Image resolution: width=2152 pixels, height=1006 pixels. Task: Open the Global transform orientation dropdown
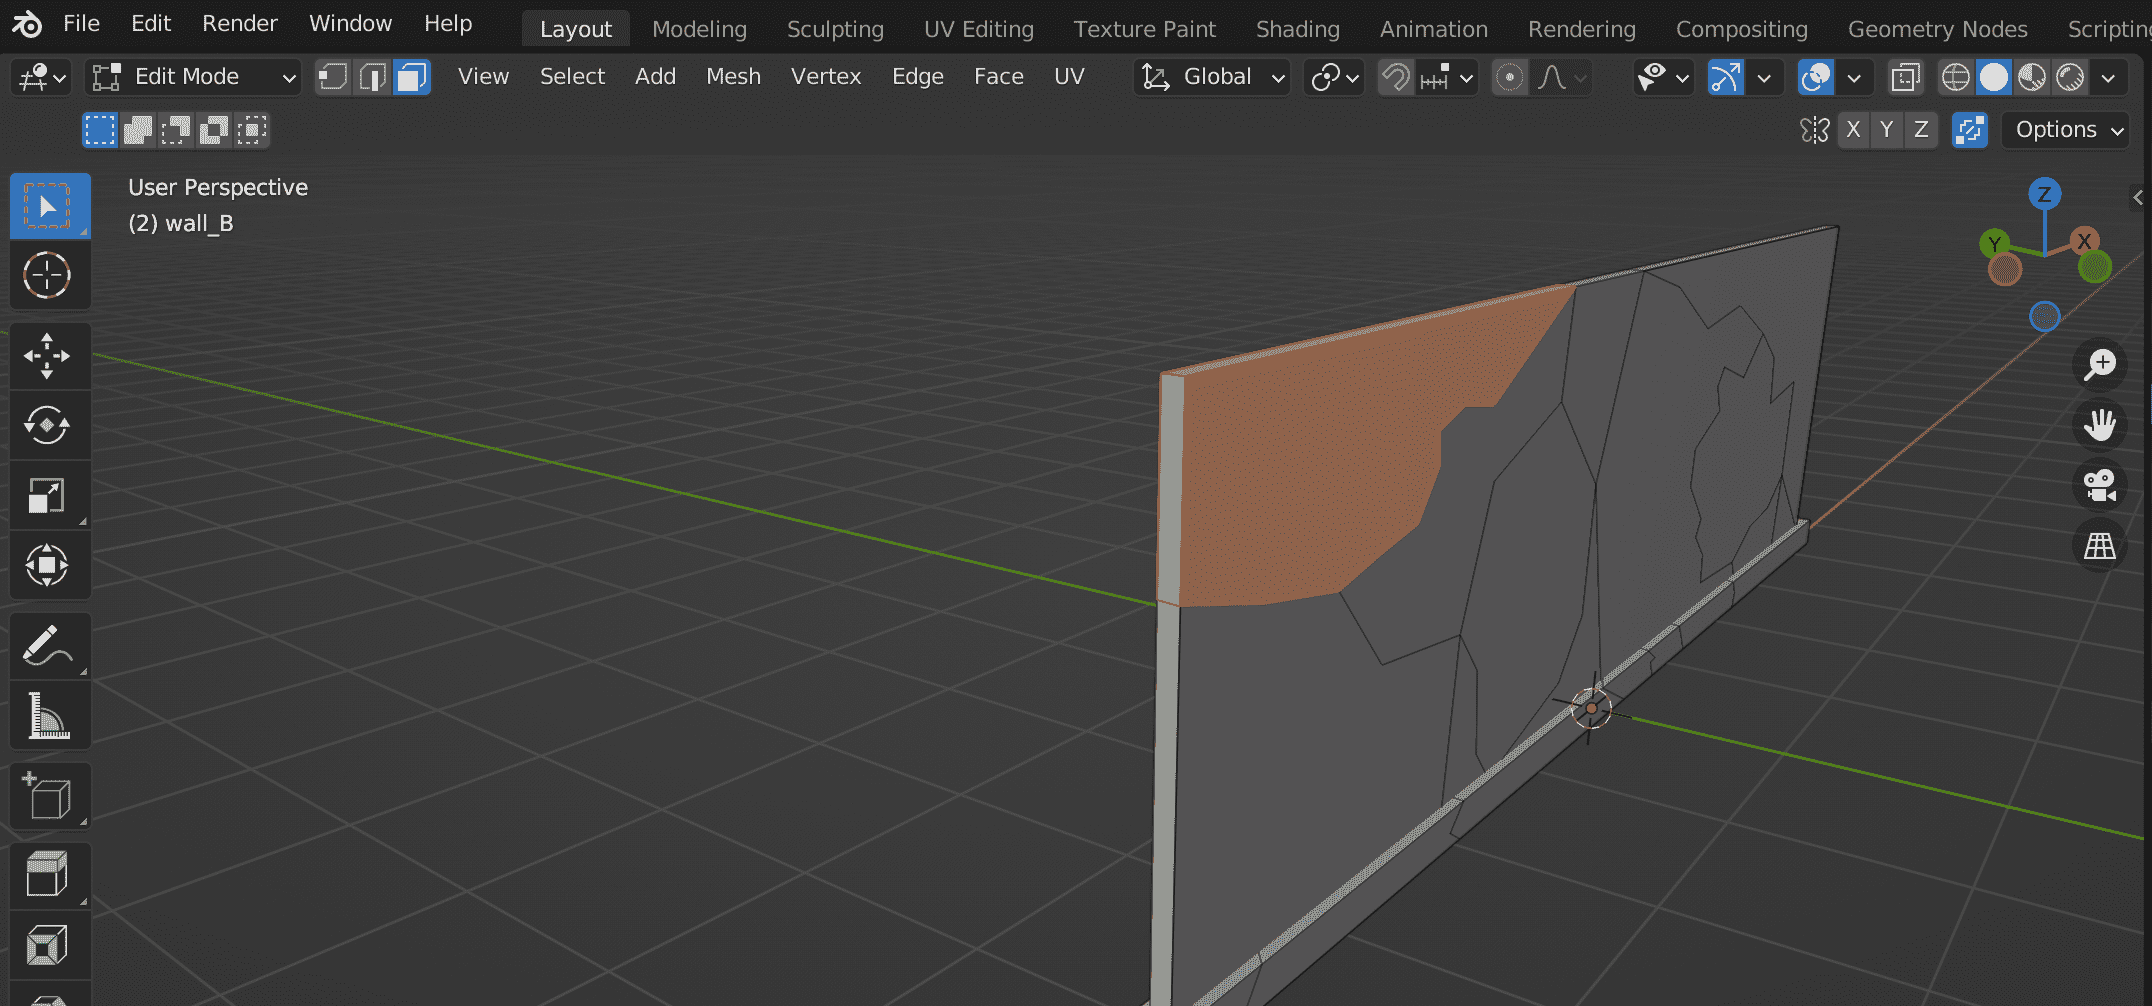tap(1211, 77)
